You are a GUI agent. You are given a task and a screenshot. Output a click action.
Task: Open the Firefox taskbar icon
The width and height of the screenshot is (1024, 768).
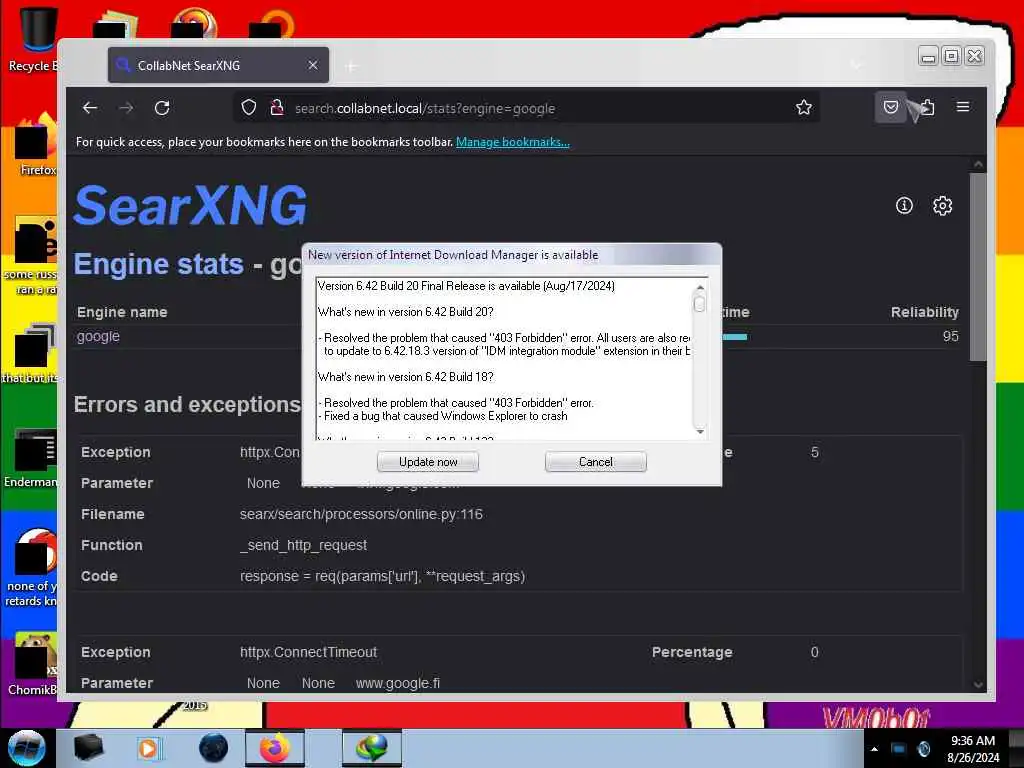click(275, 748)
